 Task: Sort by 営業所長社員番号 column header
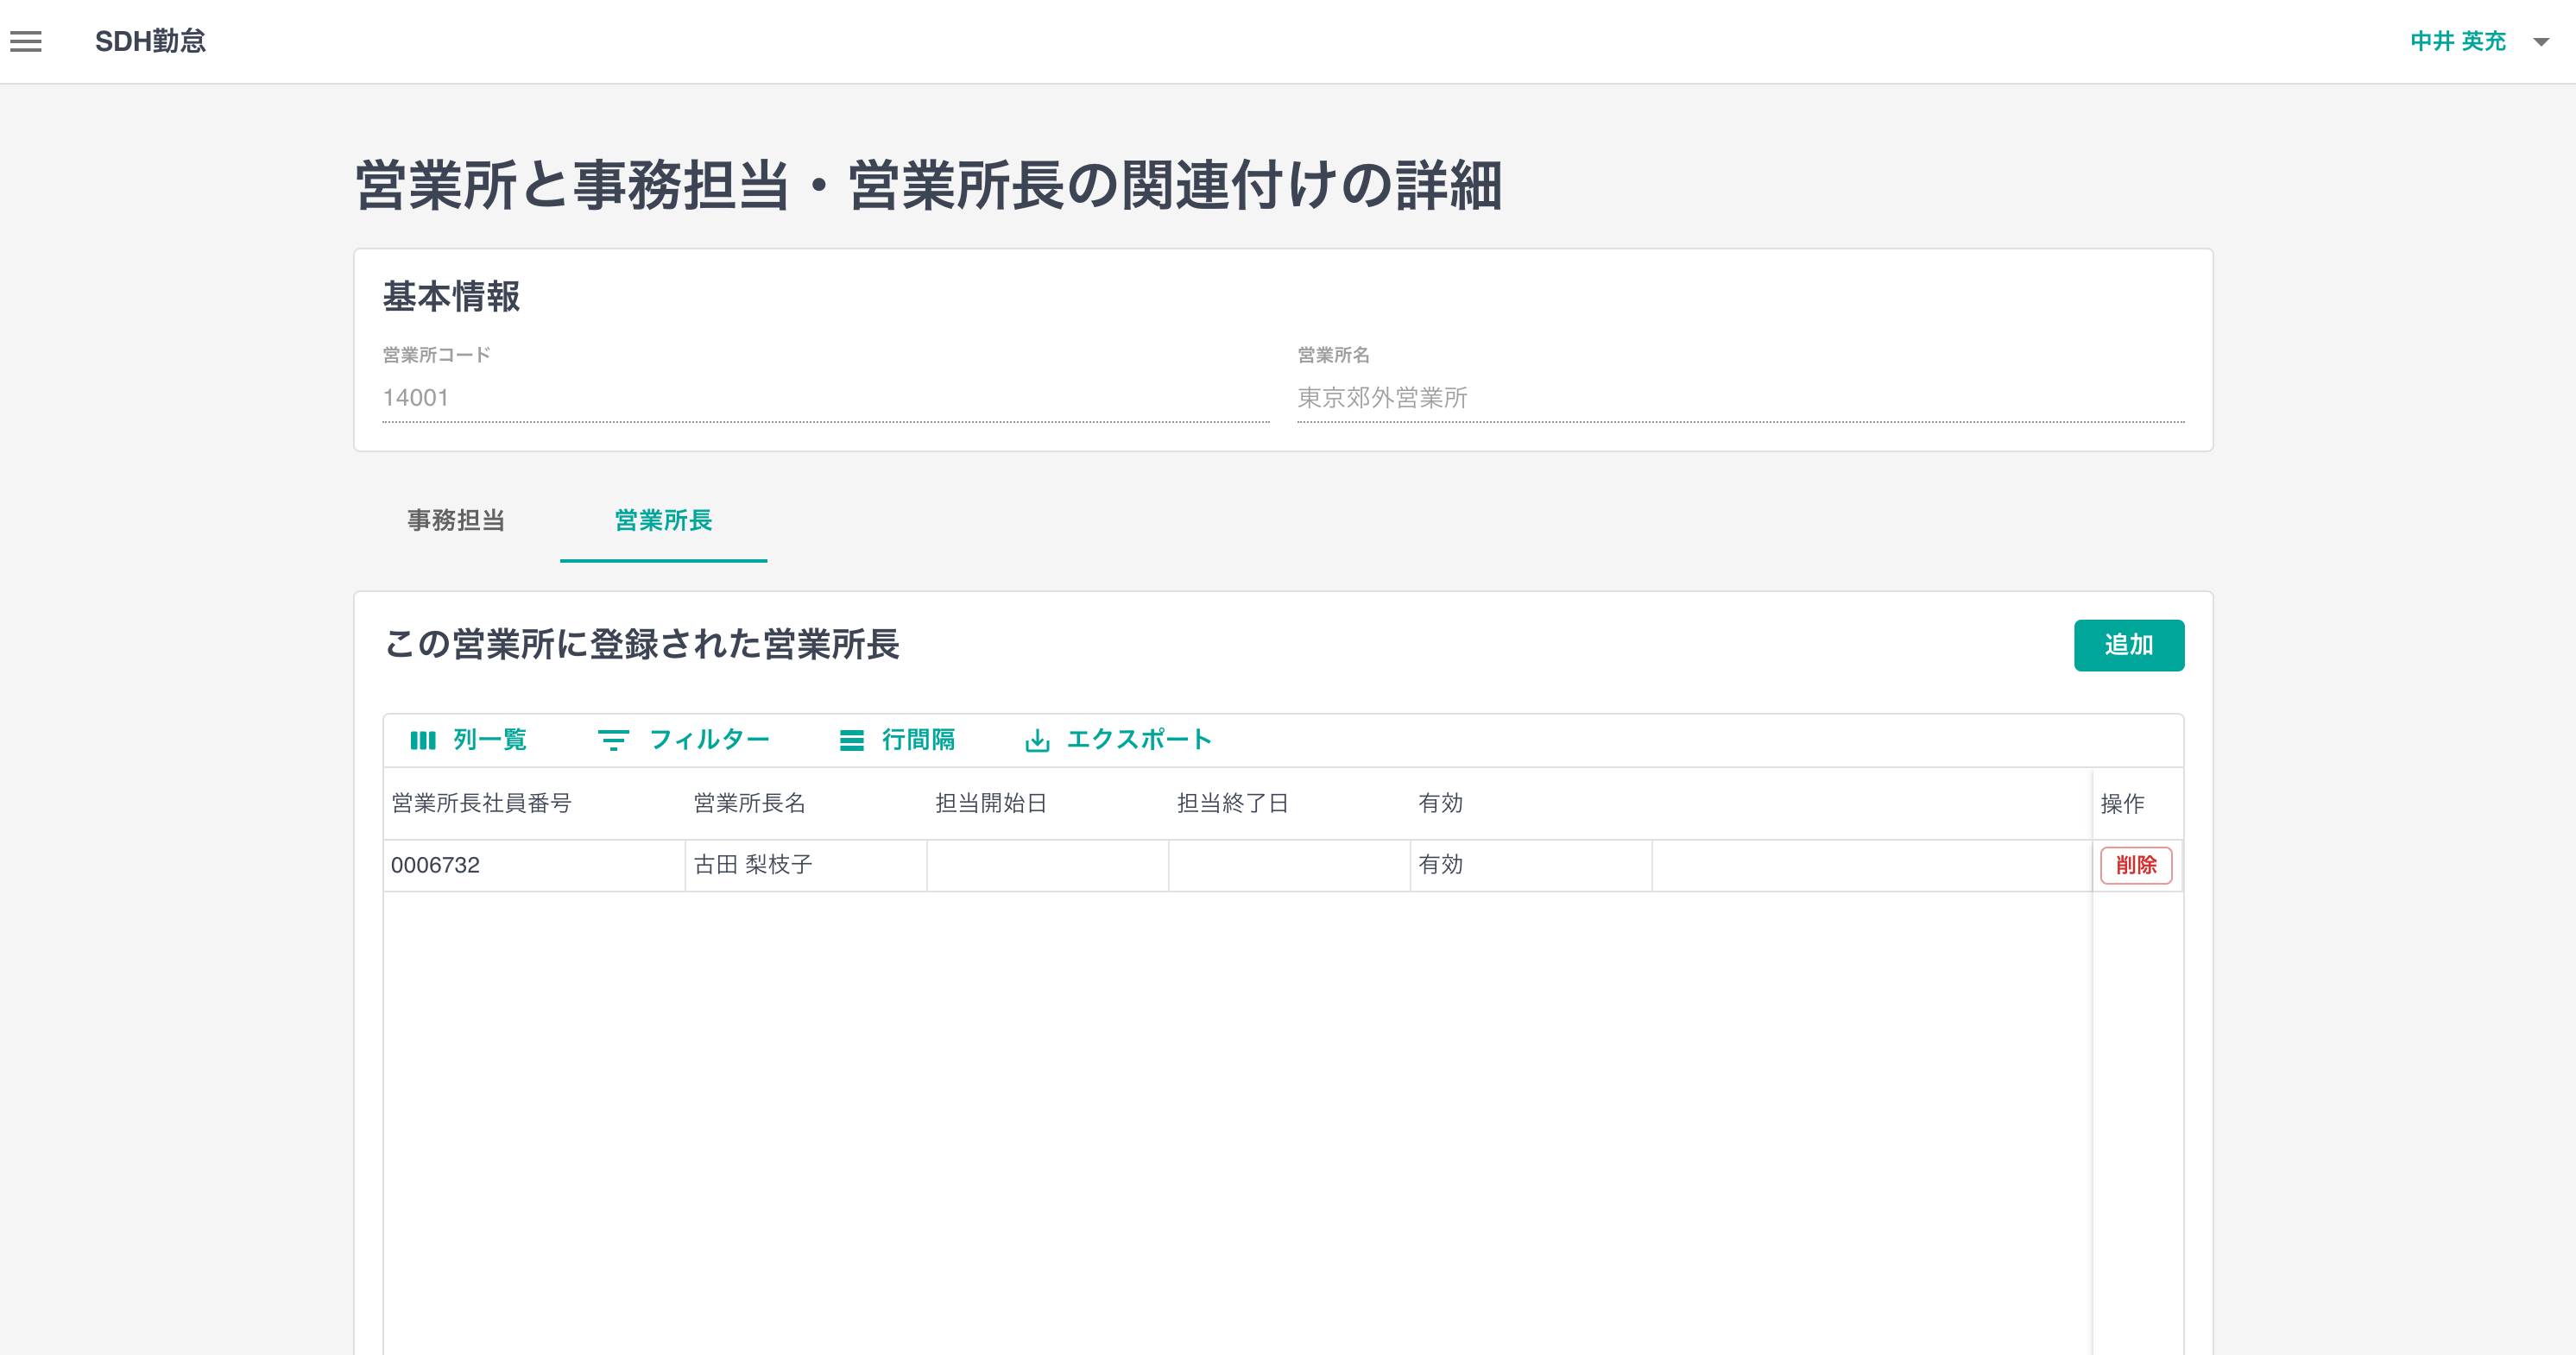(481, 803)
